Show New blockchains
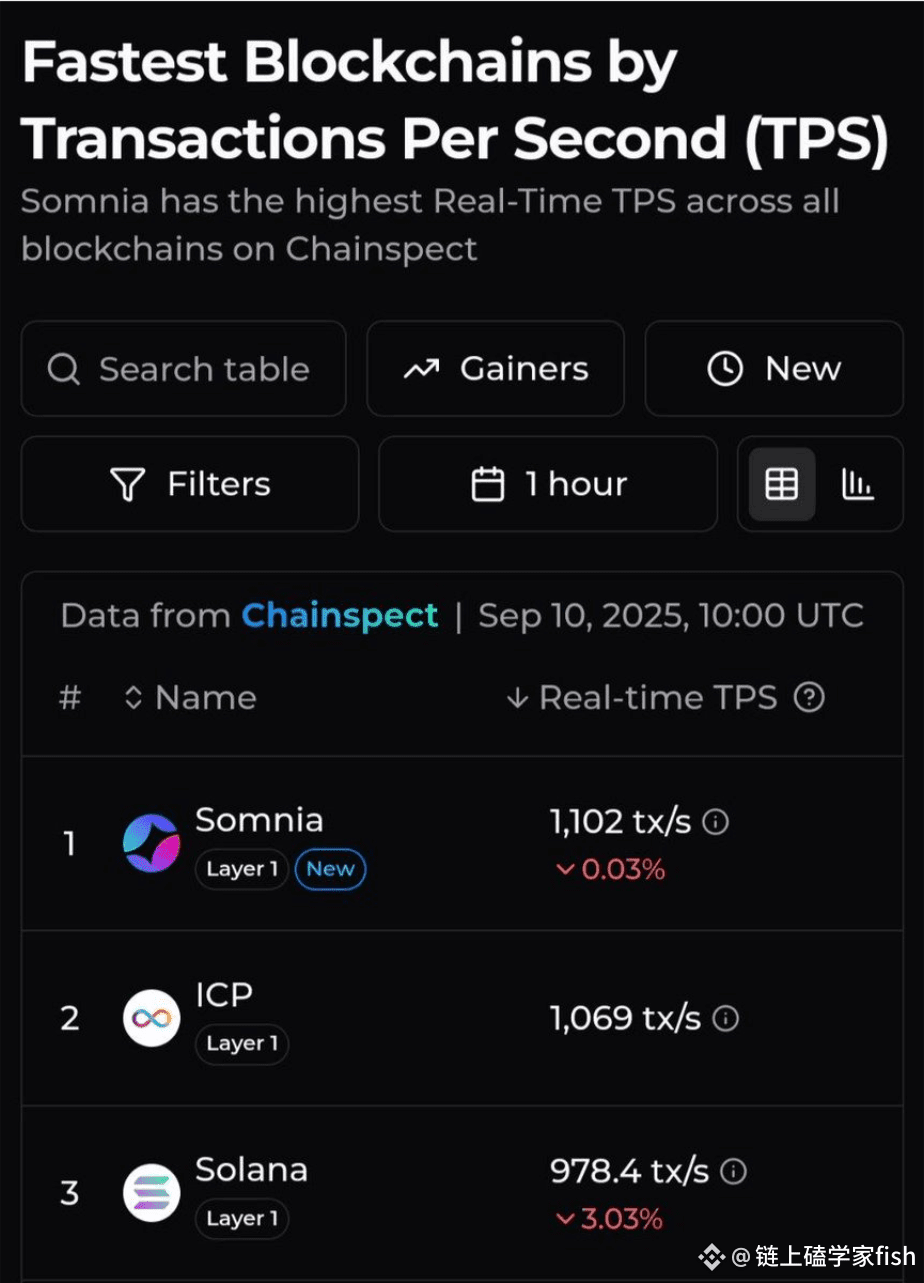Screen dimensions: 924x1283 pyautogui.click(x=774, y=369)
